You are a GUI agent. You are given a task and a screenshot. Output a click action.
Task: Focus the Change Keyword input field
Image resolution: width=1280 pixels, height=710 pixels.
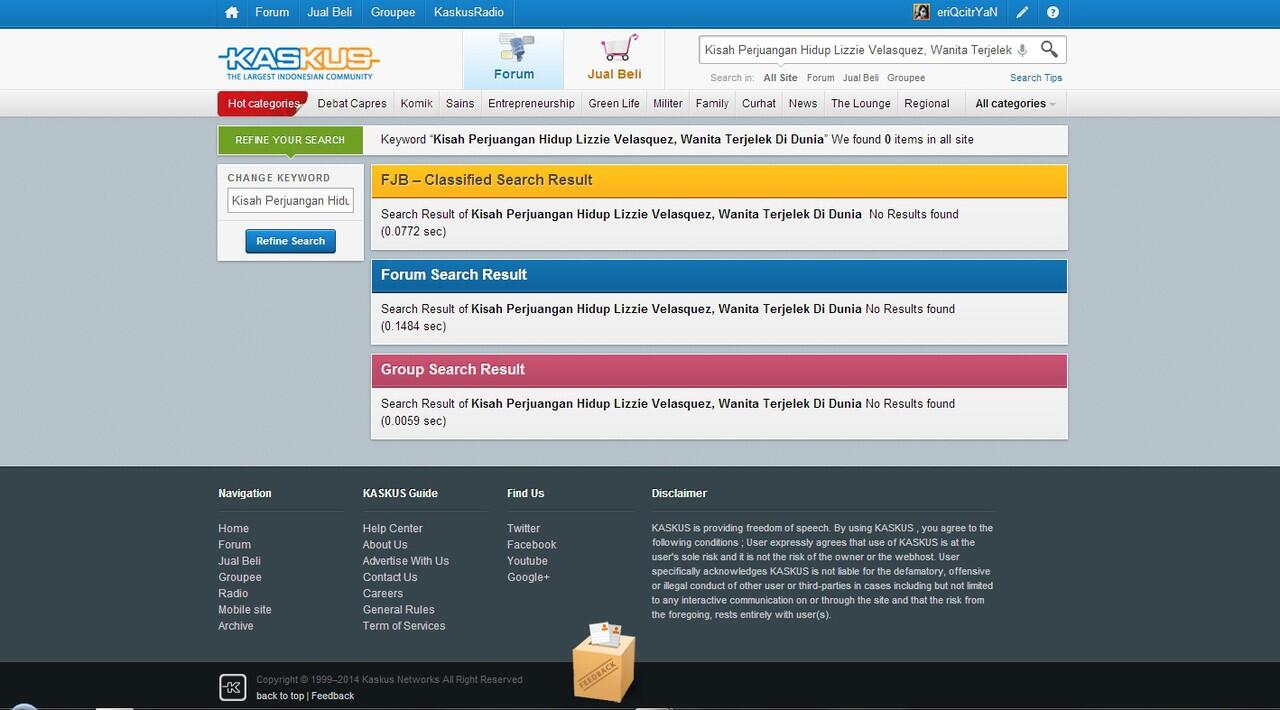click(x=290, y=201)
